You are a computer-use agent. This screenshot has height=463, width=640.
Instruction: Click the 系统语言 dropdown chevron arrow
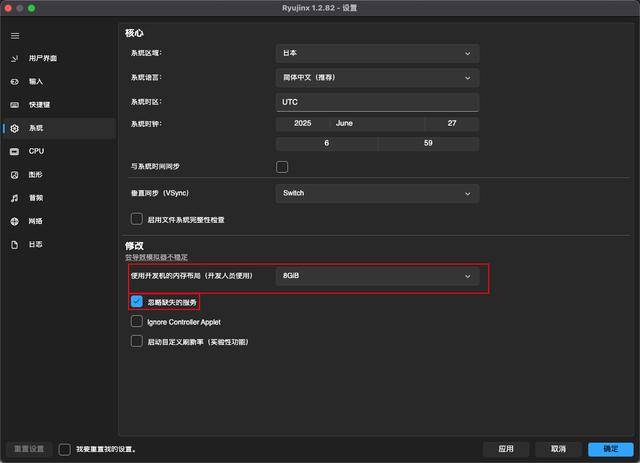pyautogui.click(x=468, y=78)
